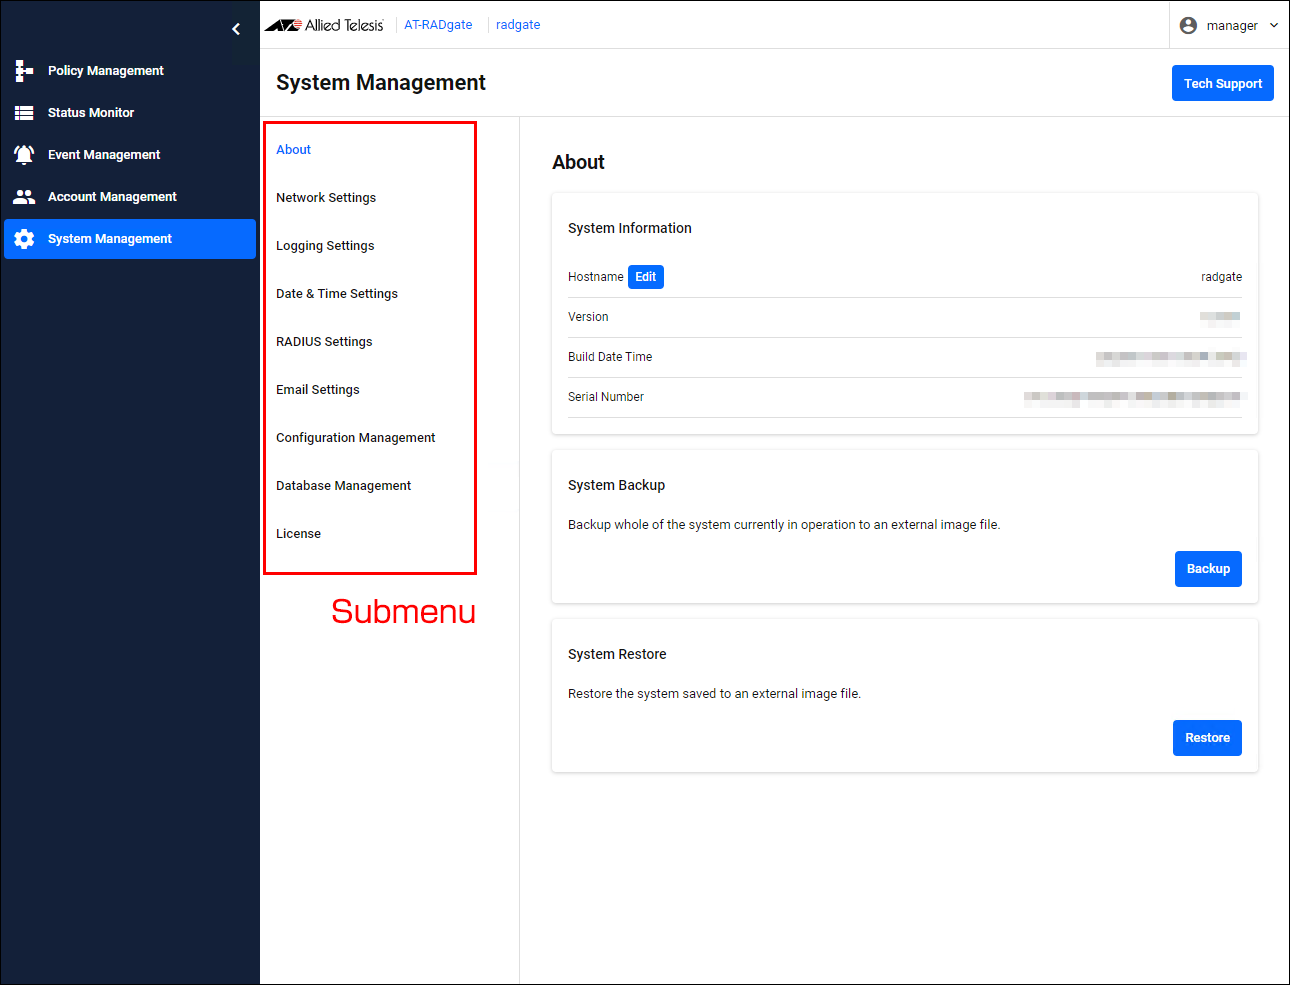Click Edit next to Hostname
This screenshot has width=1290, height=985.
tap(645, 277)
